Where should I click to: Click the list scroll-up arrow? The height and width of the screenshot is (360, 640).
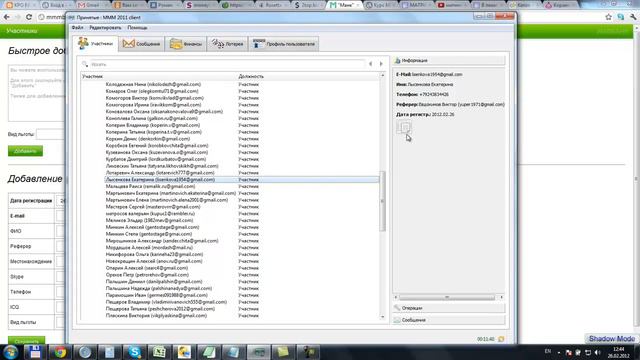[382, 76]
